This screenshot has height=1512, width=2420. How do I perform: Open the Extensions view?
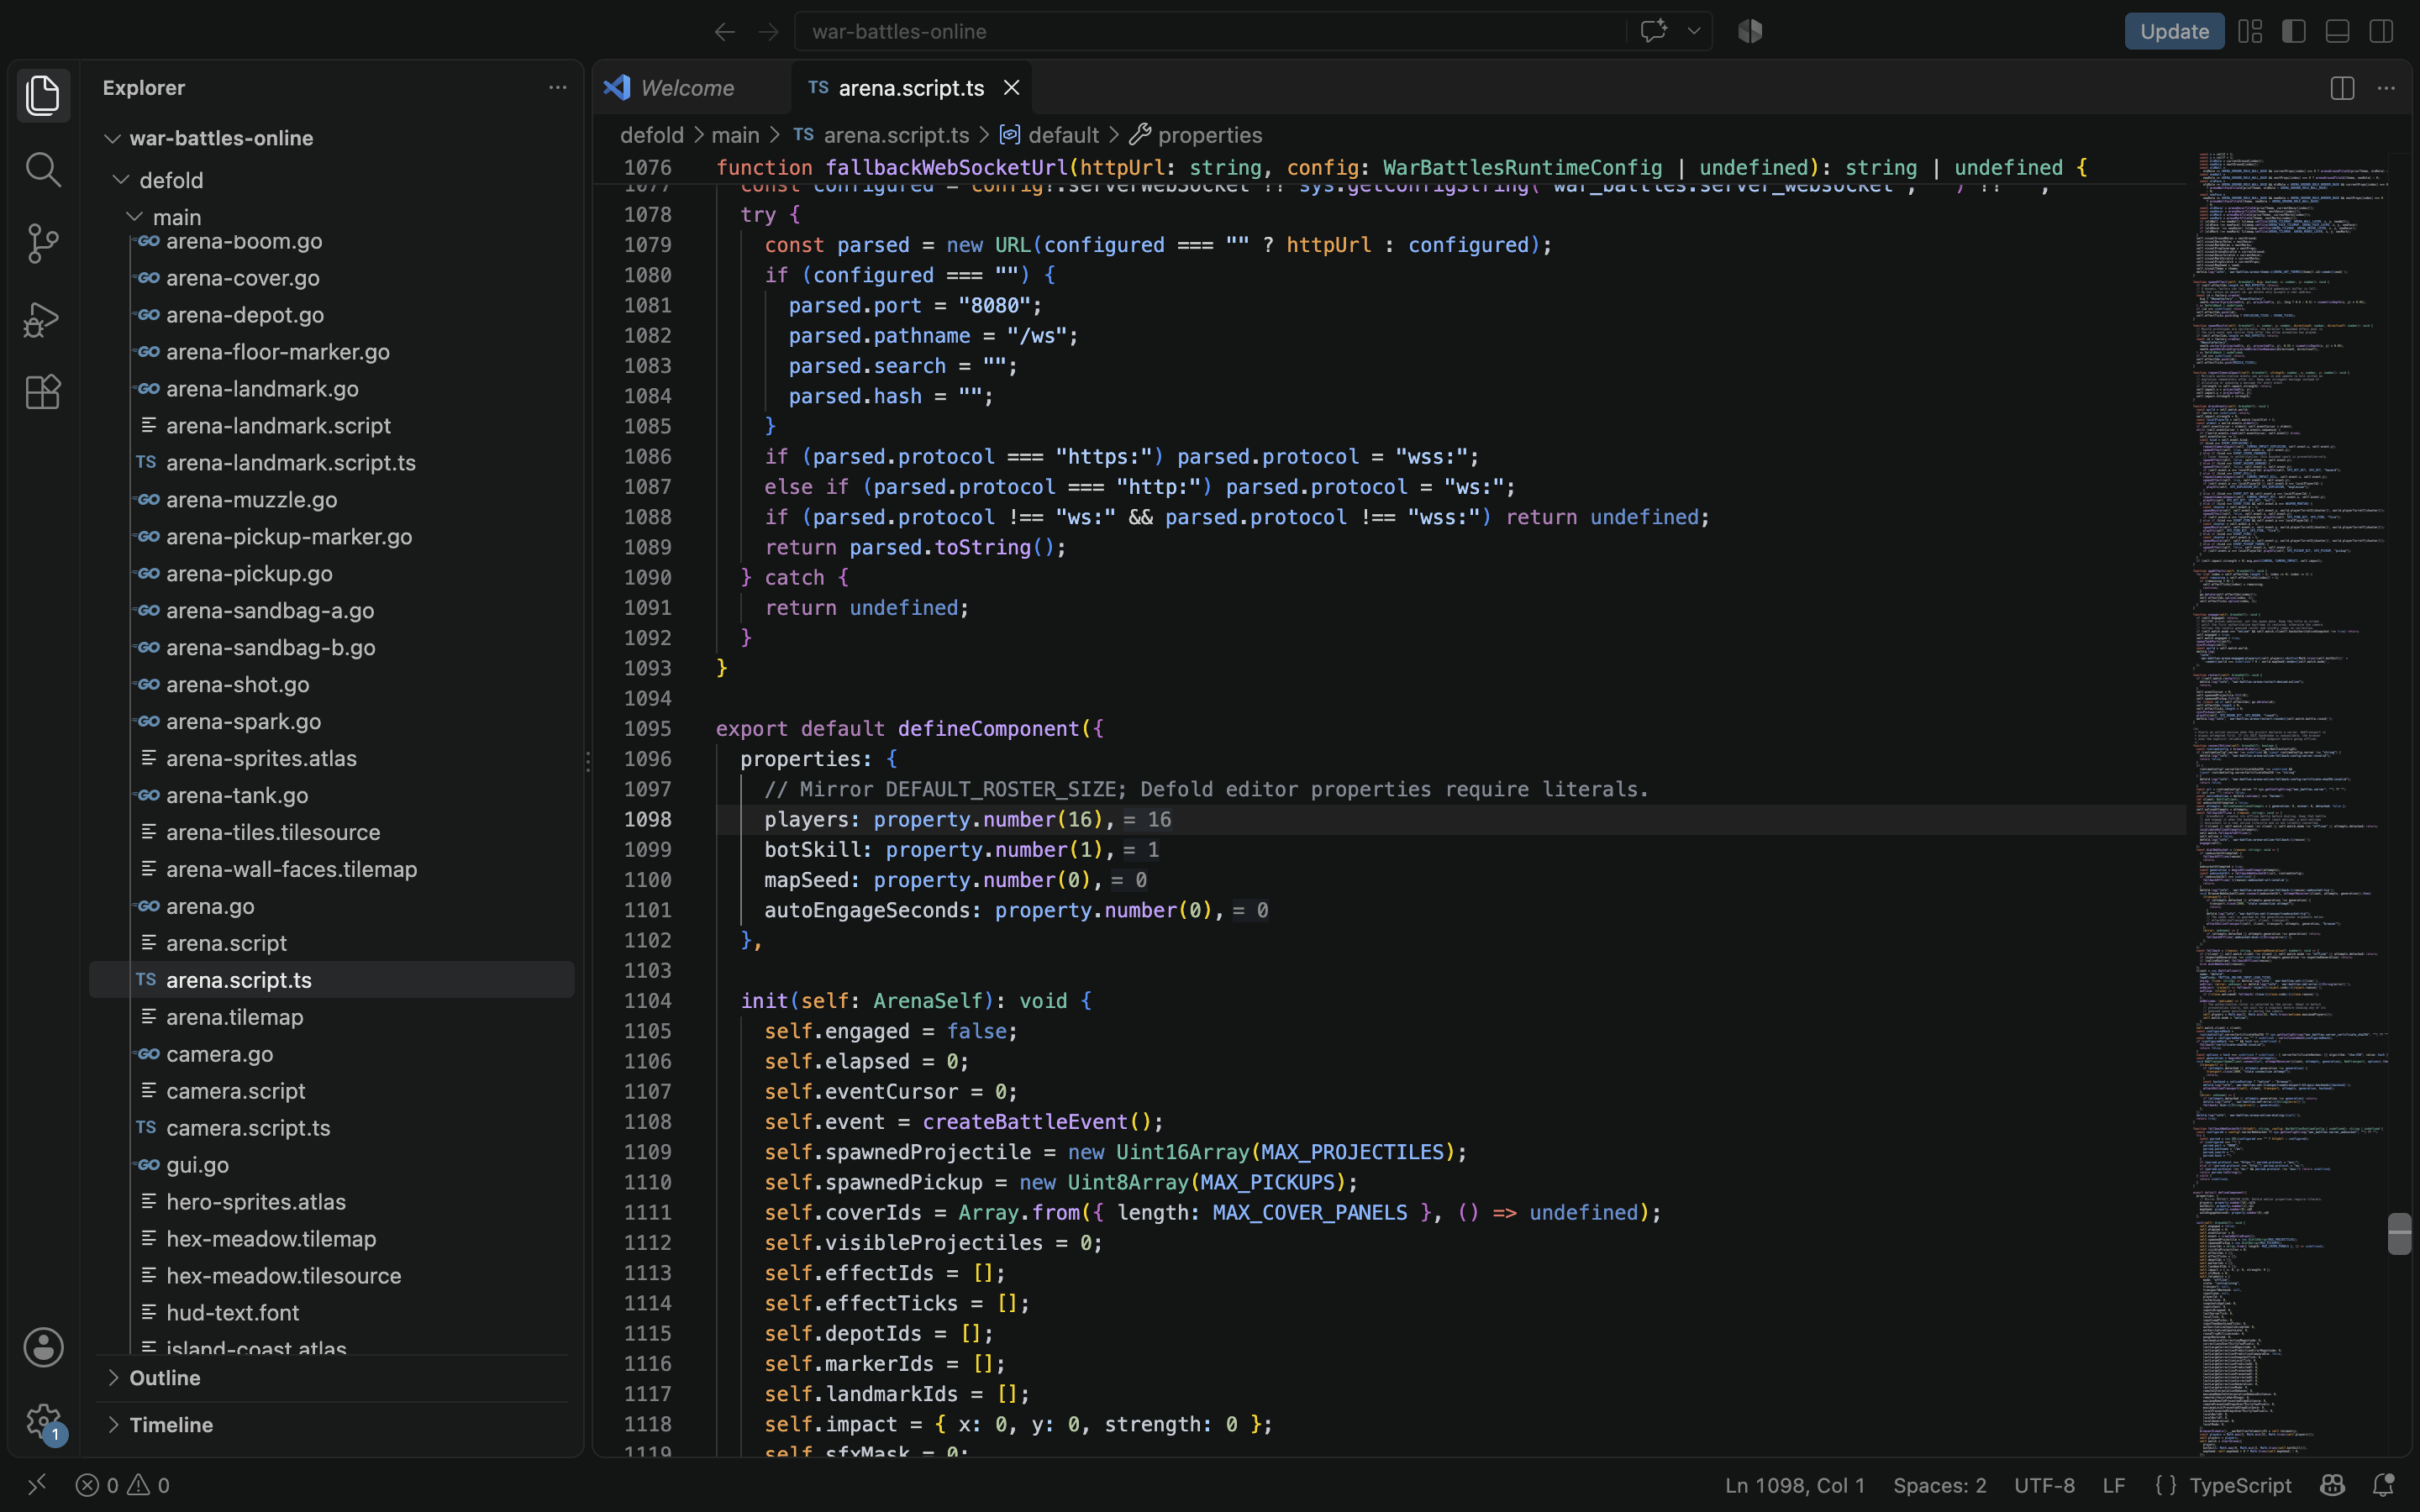click(43, 393)
